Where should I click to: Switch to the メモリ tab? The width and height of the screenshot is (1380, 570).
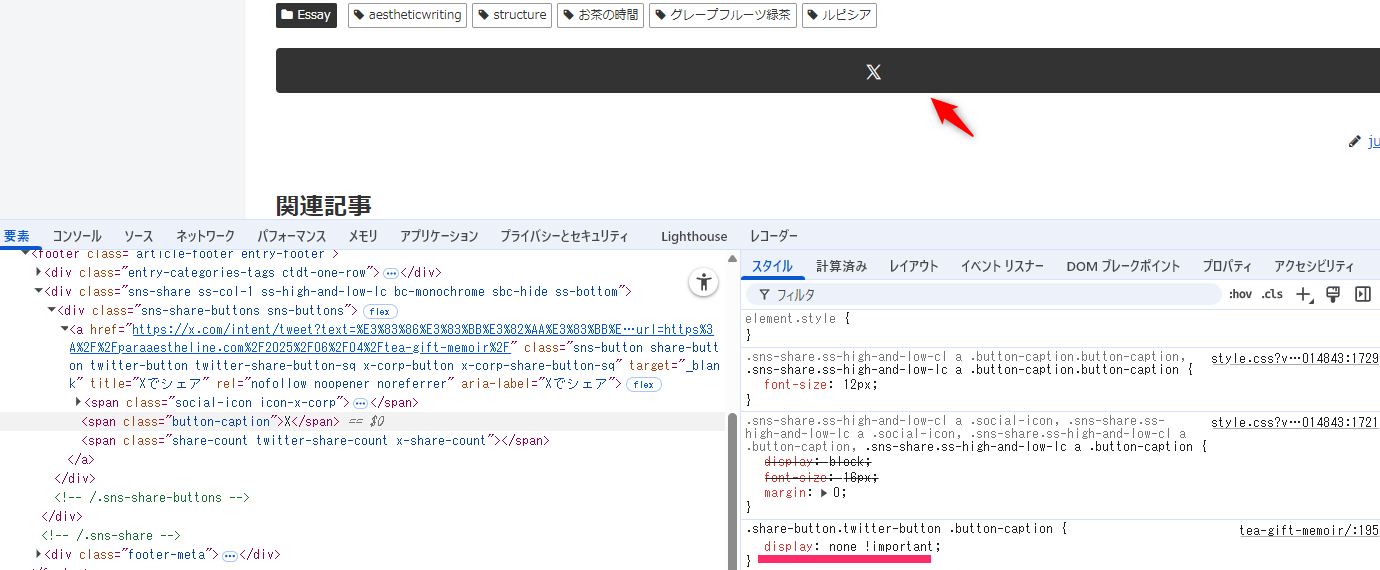pos(363,236)
